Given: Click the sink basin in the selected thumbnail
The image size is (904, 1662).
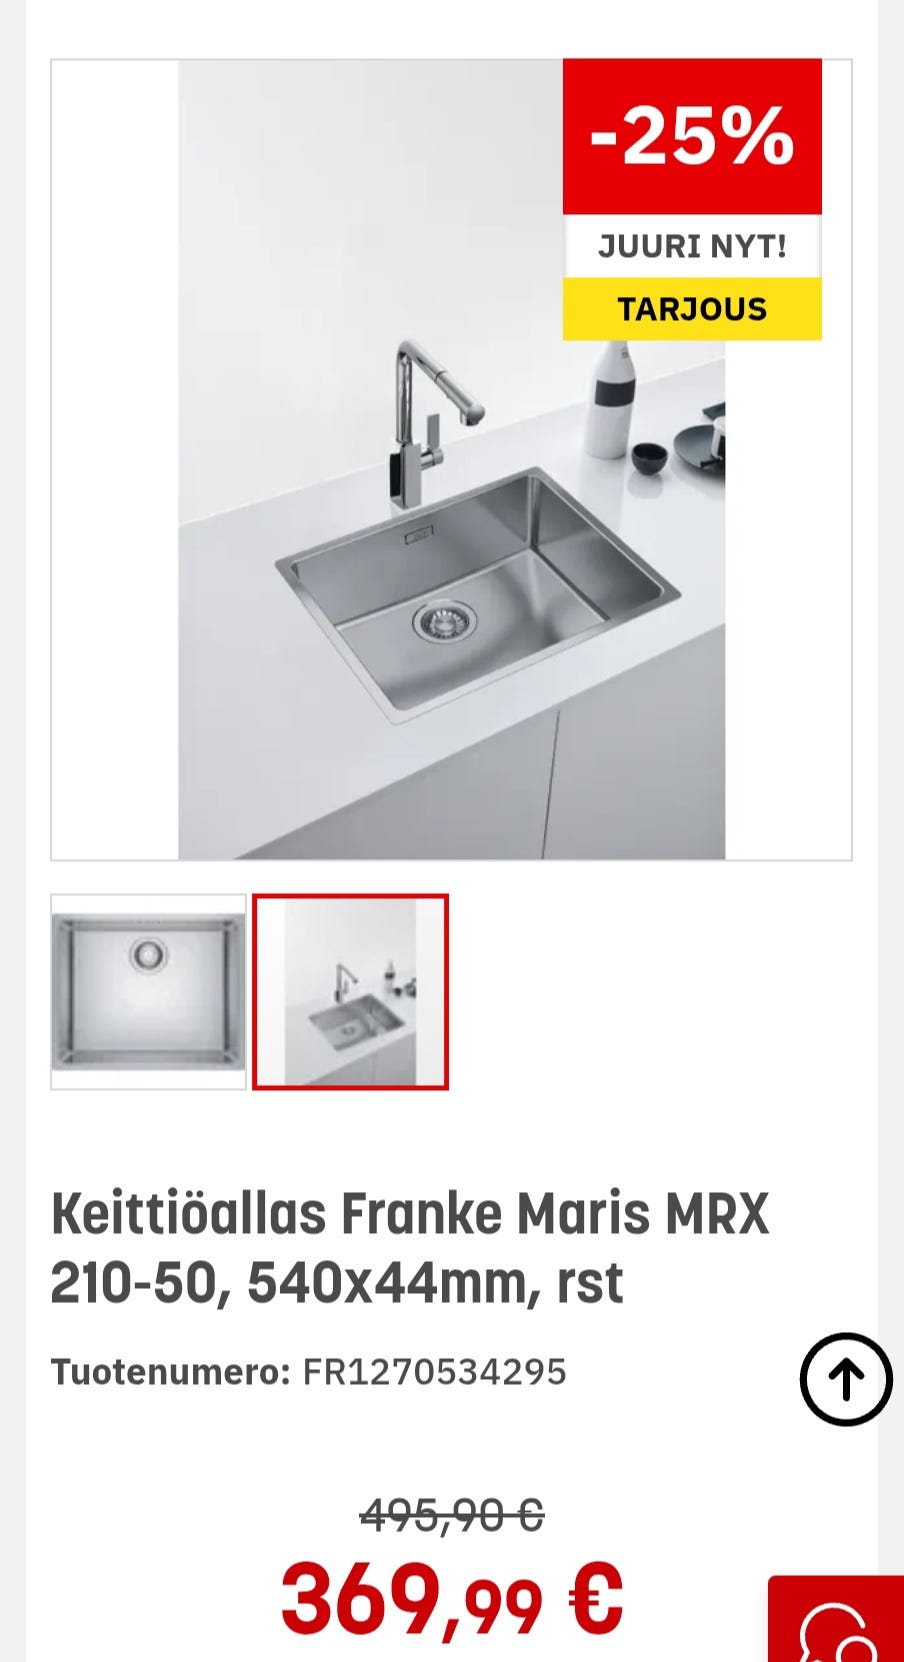Looking at the screenshot, I should [x=355, y=1022].
